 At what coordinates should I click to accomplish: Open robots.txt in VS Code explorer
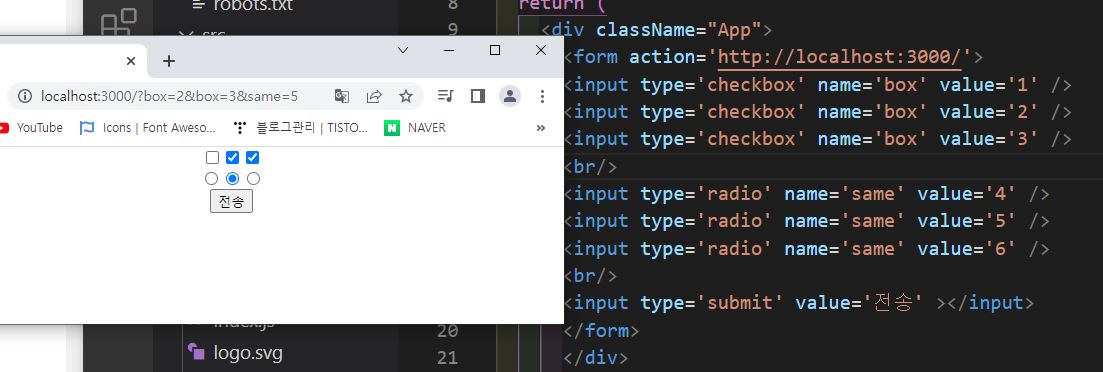tap(243, 6)
